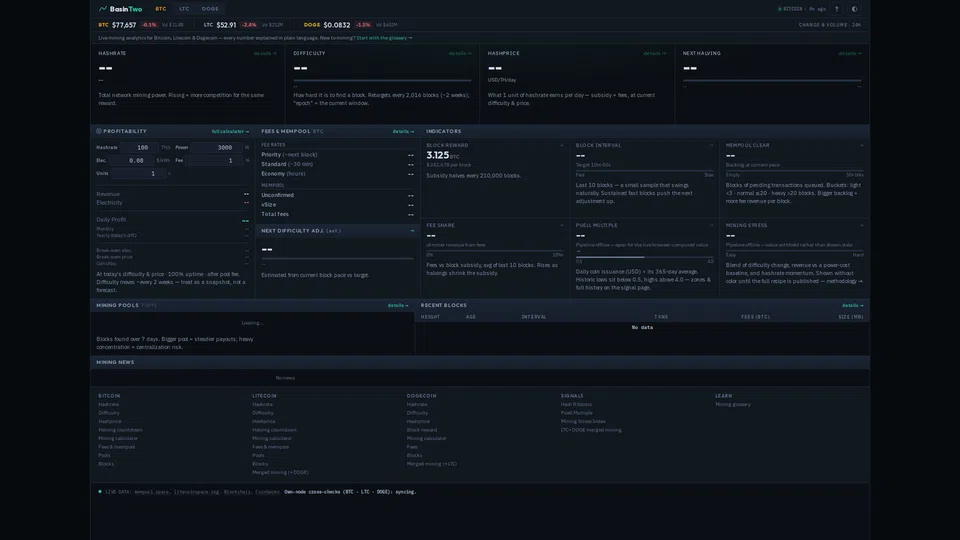
Task: Open Recent Blocks details link
Action: click(x=852, y=306)
